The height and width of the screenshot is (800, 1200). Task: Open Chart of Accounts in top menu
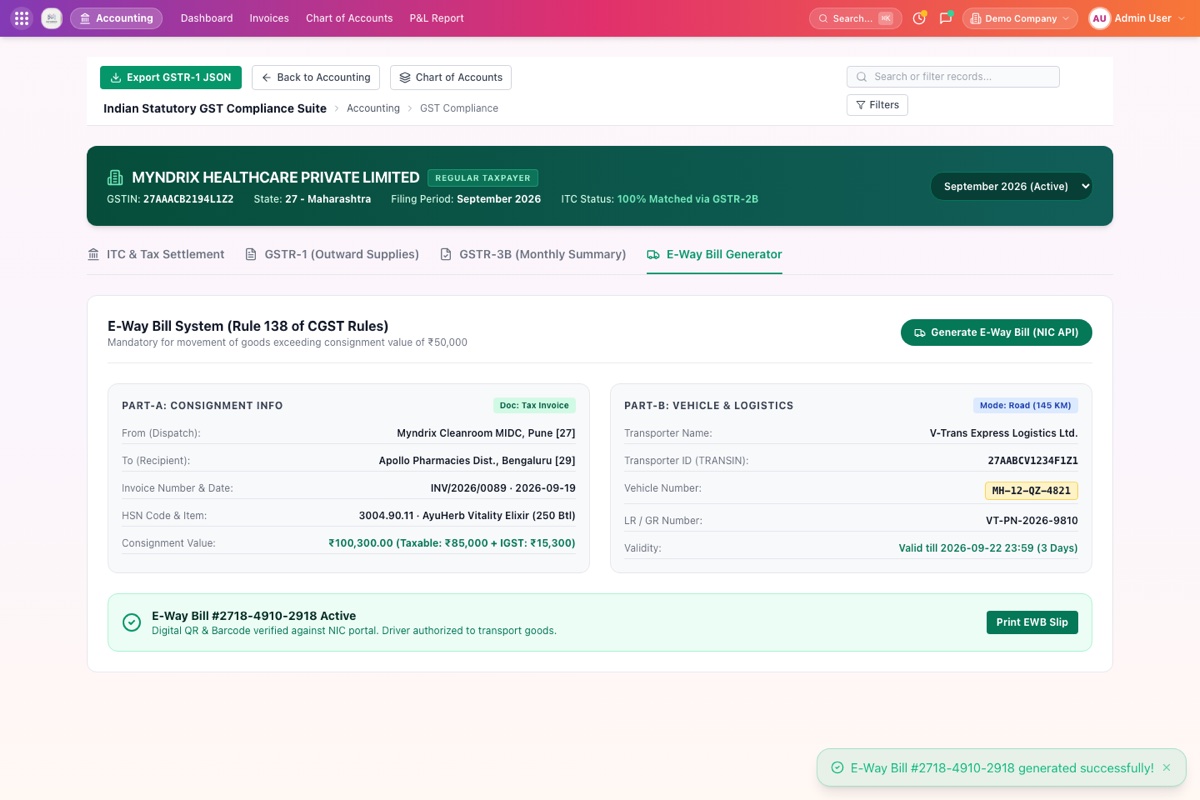click(x=349, y=18)
